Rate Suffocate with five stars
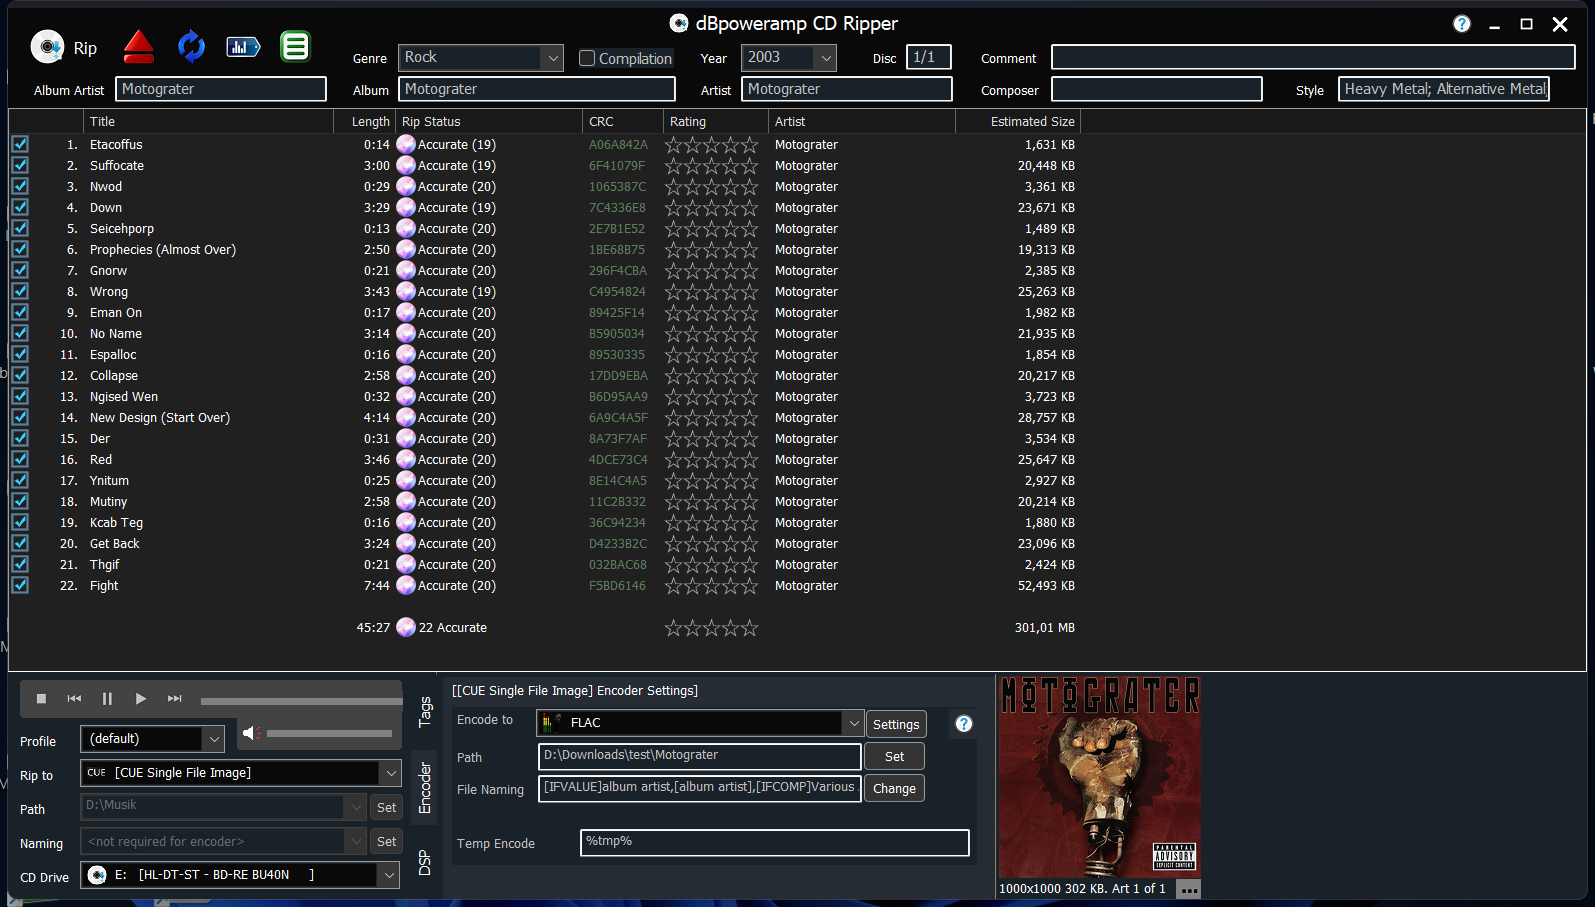The height and width of the screenshot is (907, 1595). tap(749, 166)
